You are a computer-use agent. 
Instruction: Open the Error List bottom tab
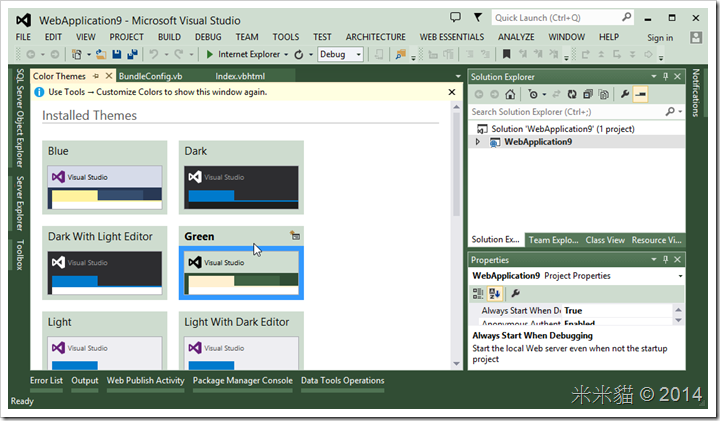[x=46, y=381]
